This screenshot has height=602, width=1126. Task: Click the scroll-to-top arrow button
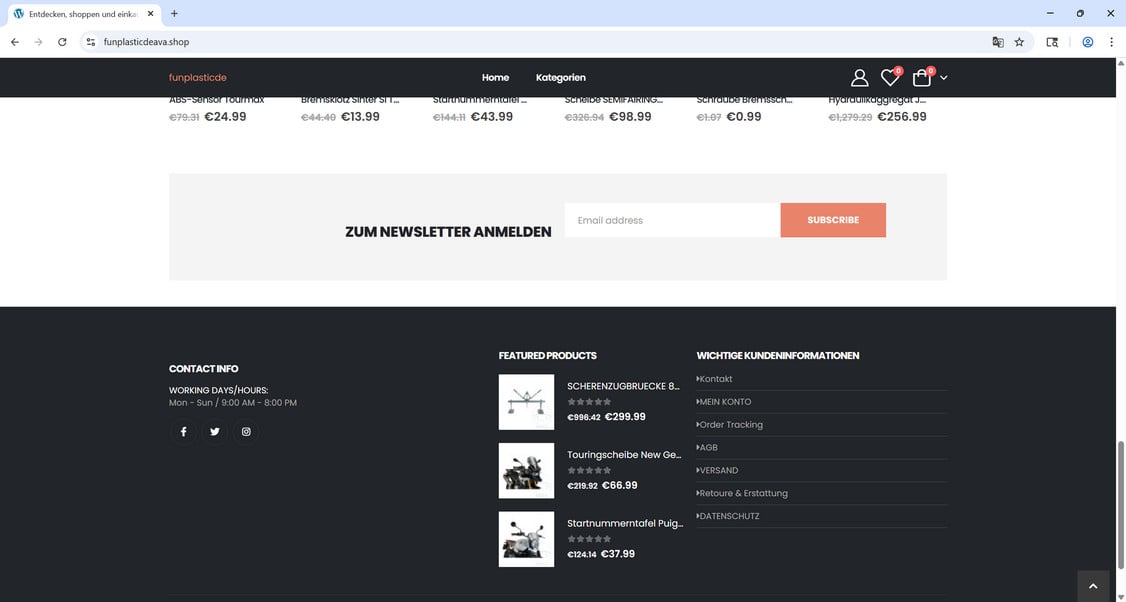click(1092, 584)
